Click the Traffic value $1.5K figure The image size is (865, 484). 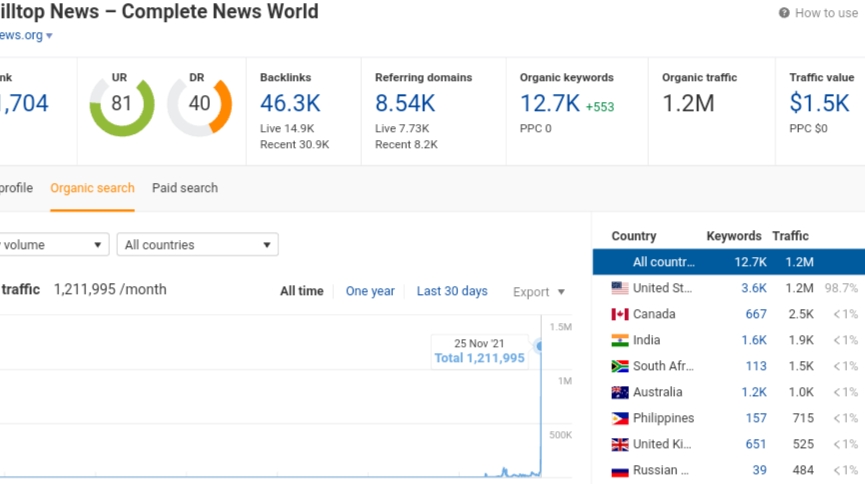pyautogui.click(x=819, y=103)
